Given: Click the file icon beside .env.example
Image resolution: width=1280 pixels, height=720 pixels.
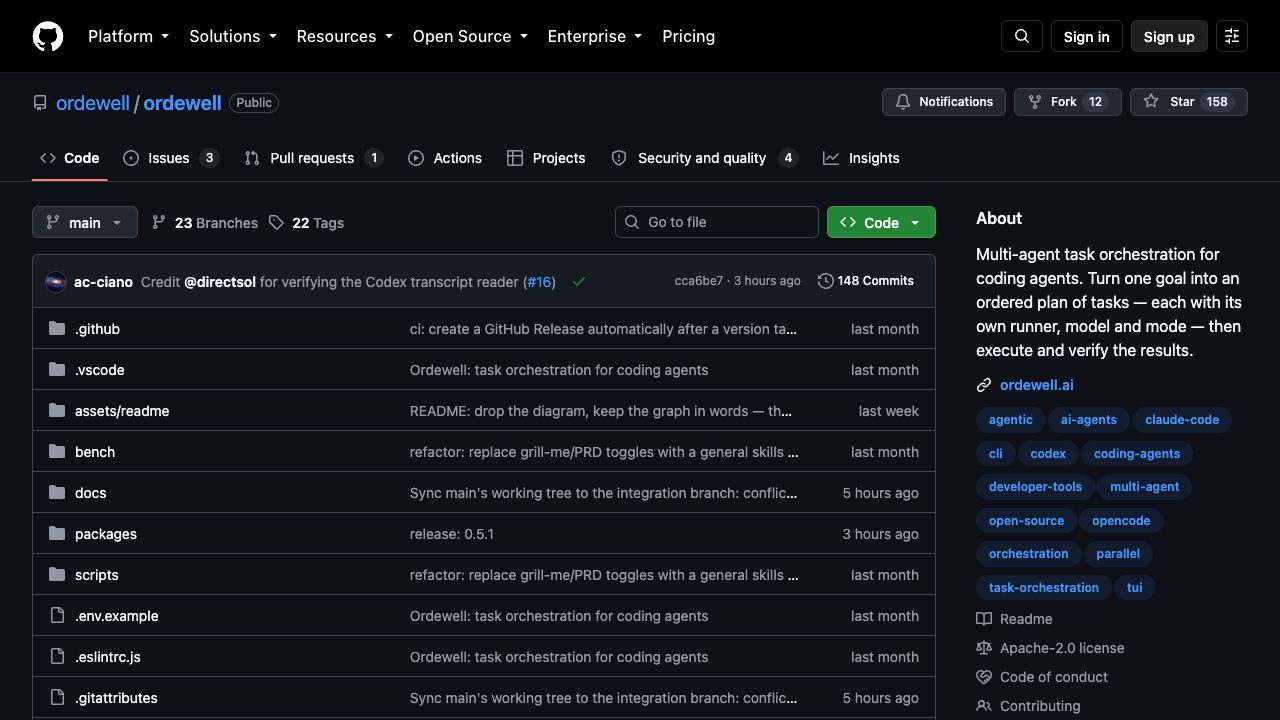Looking at the screenshot, I should point(57,616).
